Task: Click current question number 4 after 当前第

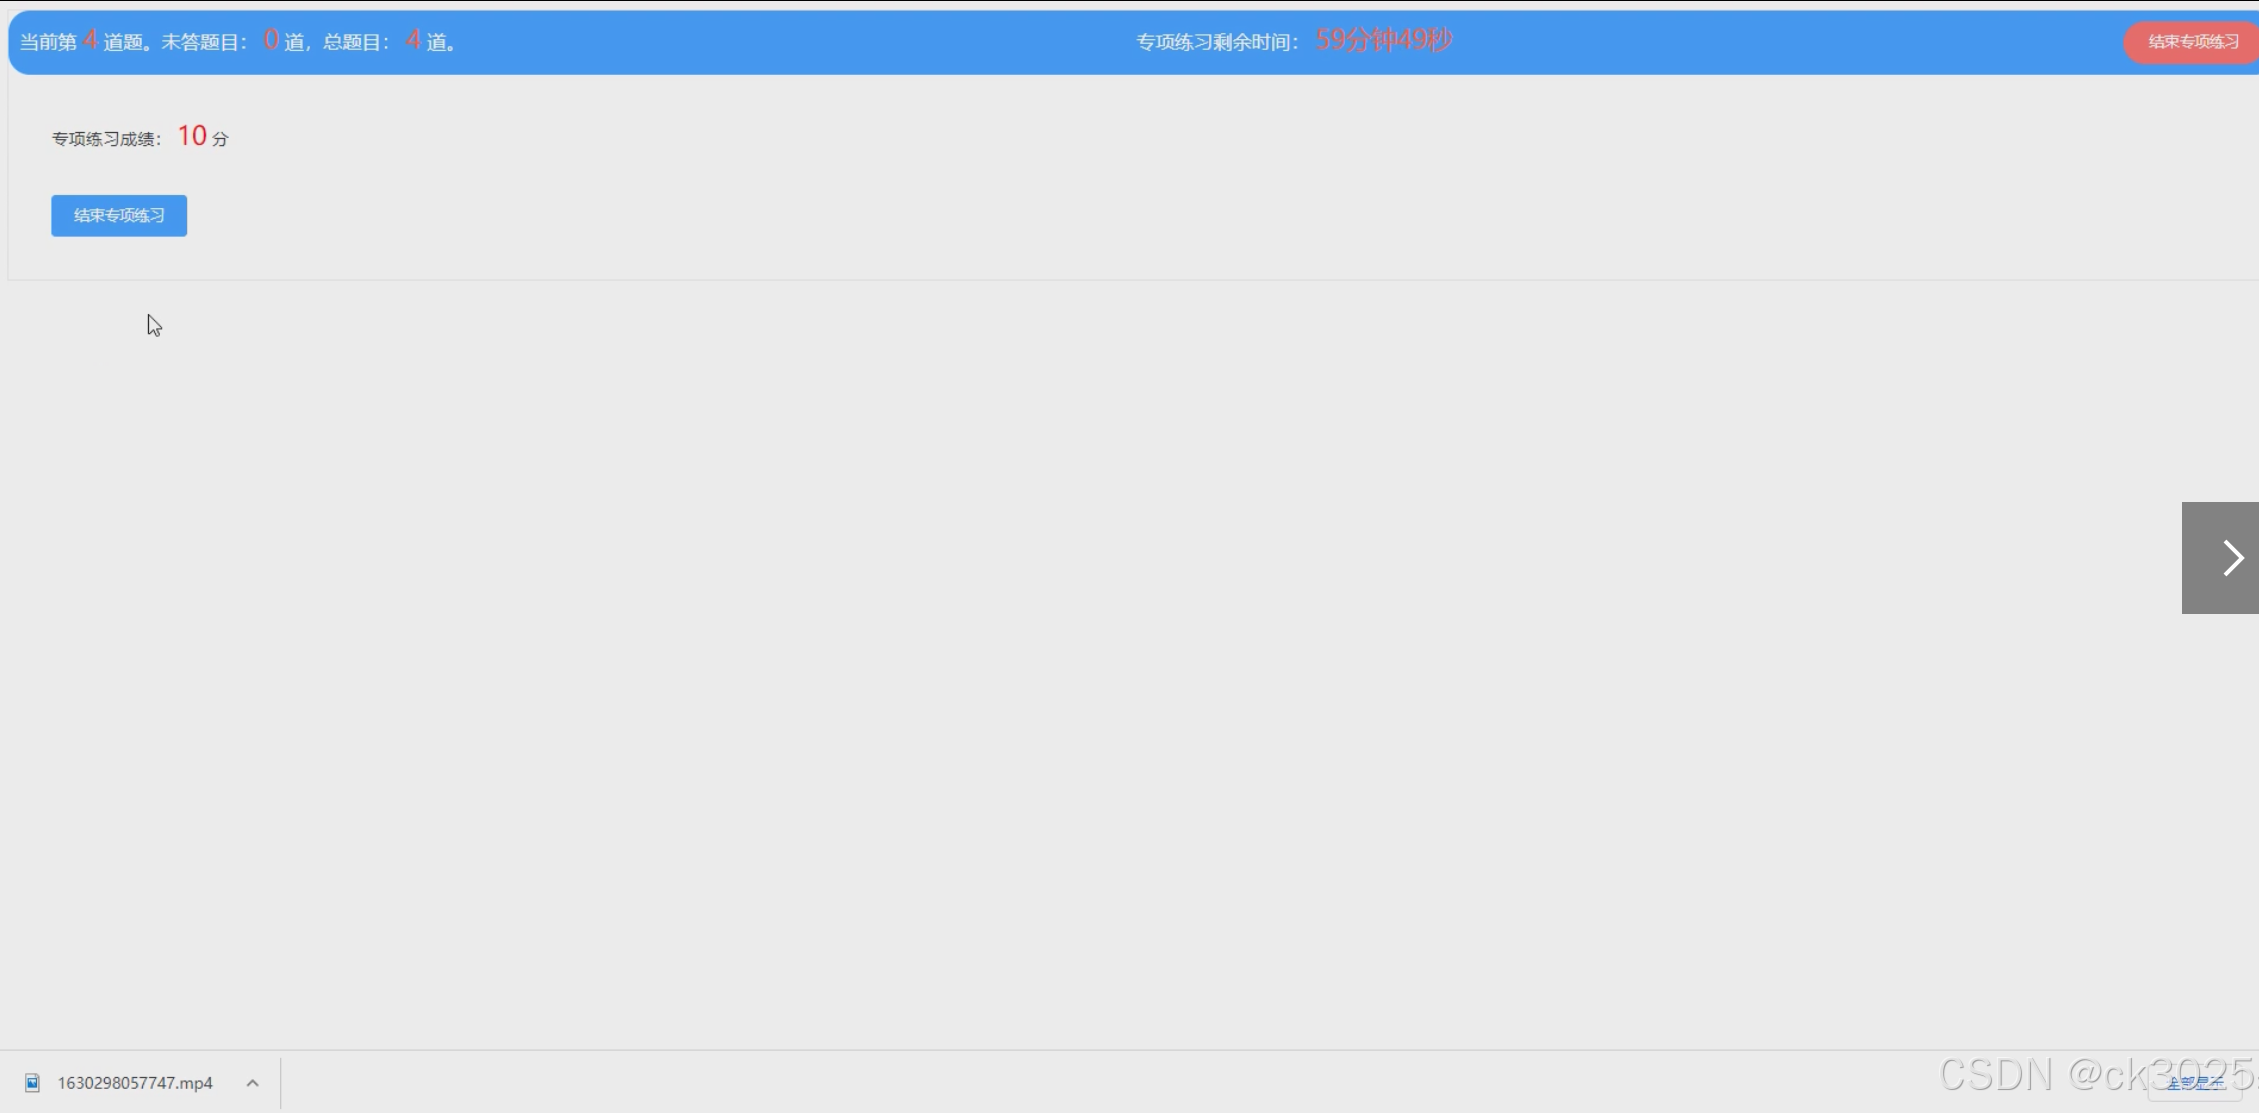Action: click(x=90, y=41)
